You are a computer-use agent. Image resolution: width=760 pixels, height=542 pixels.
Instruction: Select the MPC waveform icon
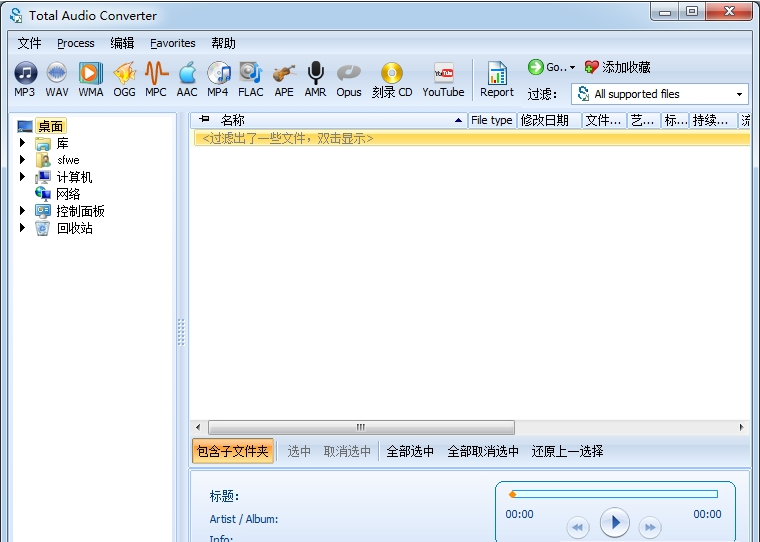coord(157,74)
